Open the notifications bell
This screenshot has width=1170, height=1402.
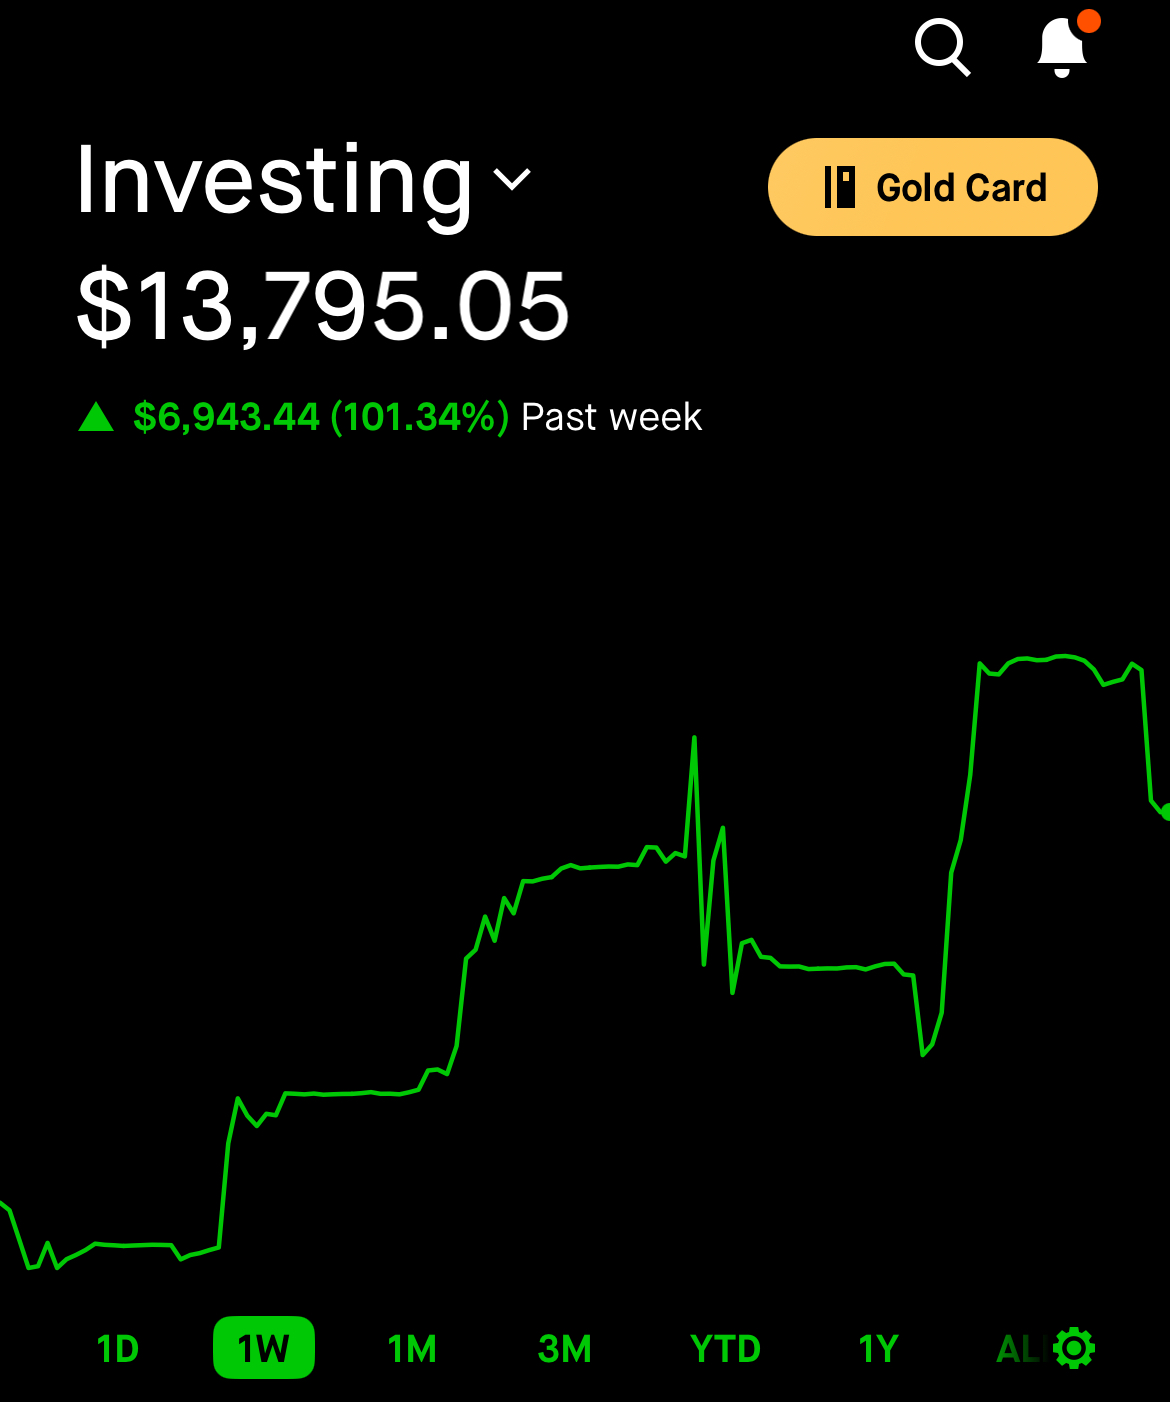(1062, 48)
